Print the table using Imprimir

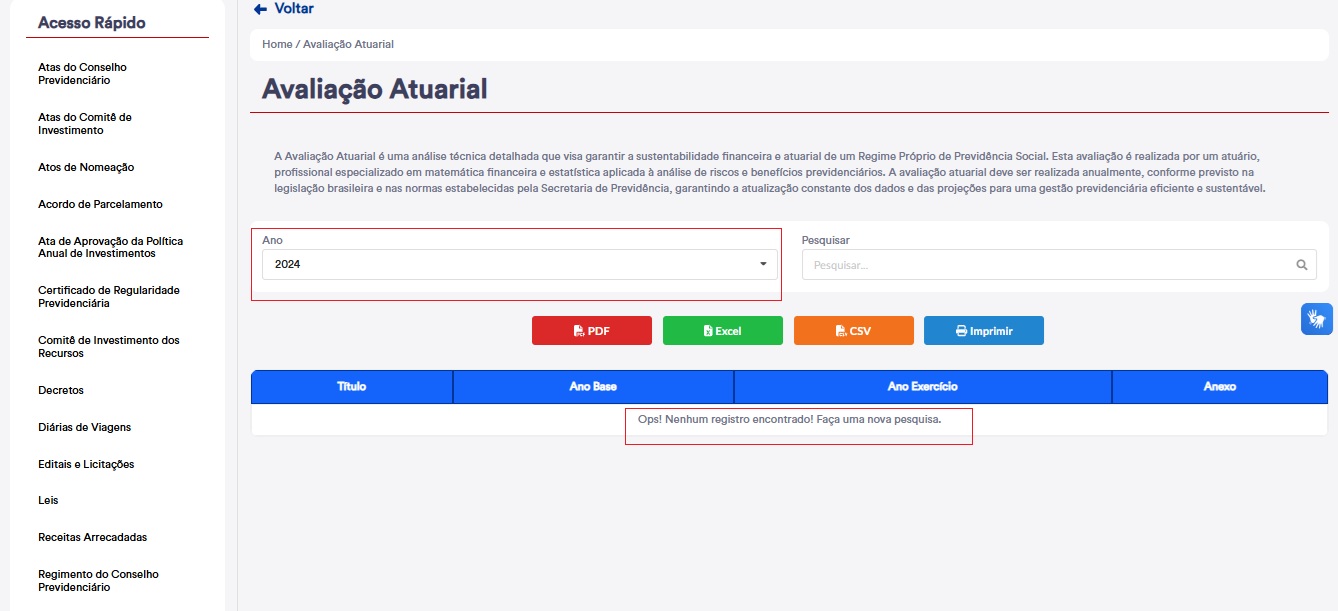point(983,331)
